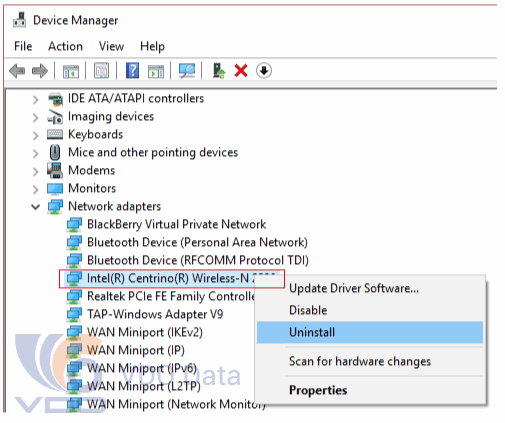Expand the Monitors node
This screenshot has width=505, height=423.
click(x=35, y=189)
